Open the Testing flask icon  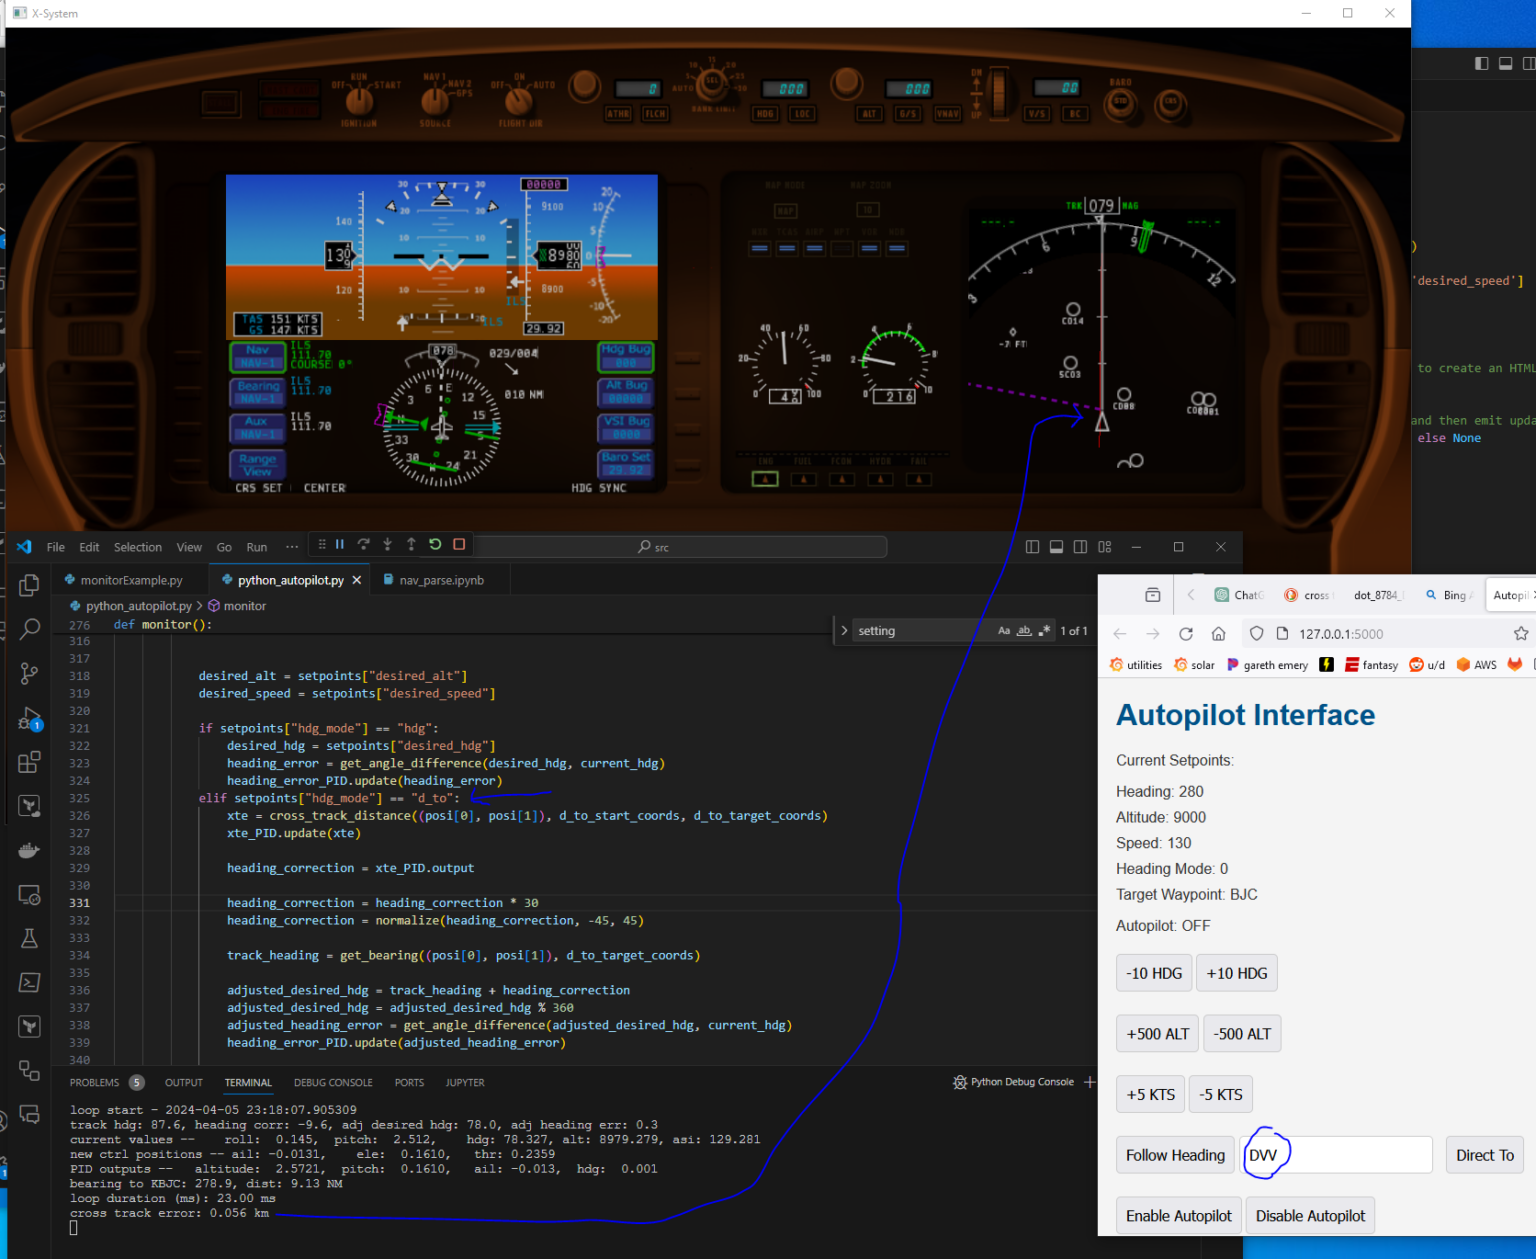(x=29, y=938)
